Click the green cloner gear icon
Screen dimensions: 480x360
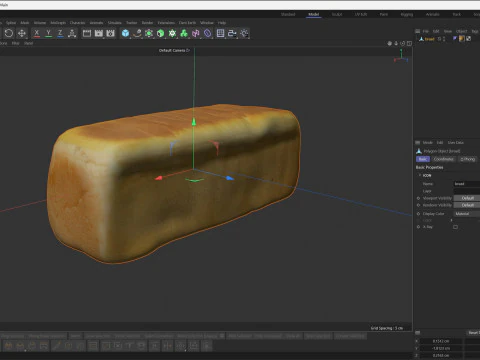click(172, 33)
